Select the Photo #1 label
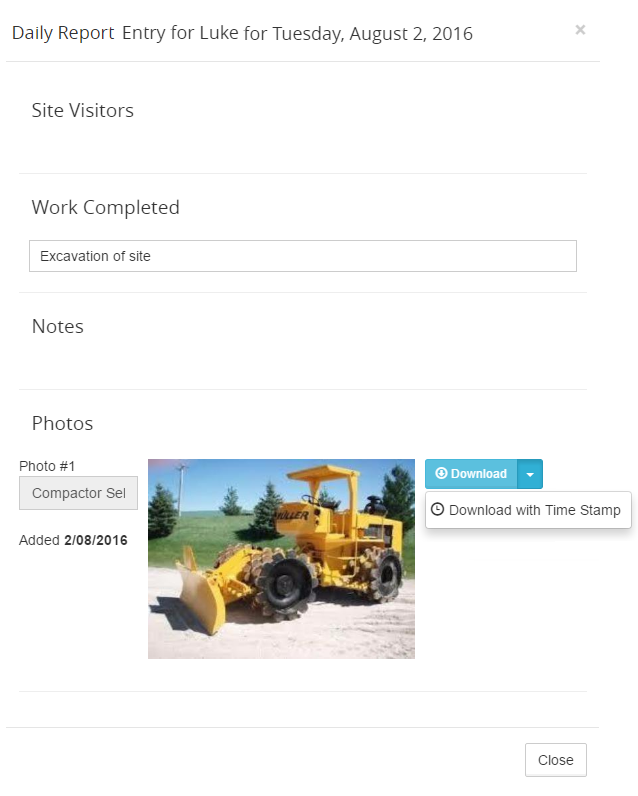The image size is (638, 796). [47, 466]
